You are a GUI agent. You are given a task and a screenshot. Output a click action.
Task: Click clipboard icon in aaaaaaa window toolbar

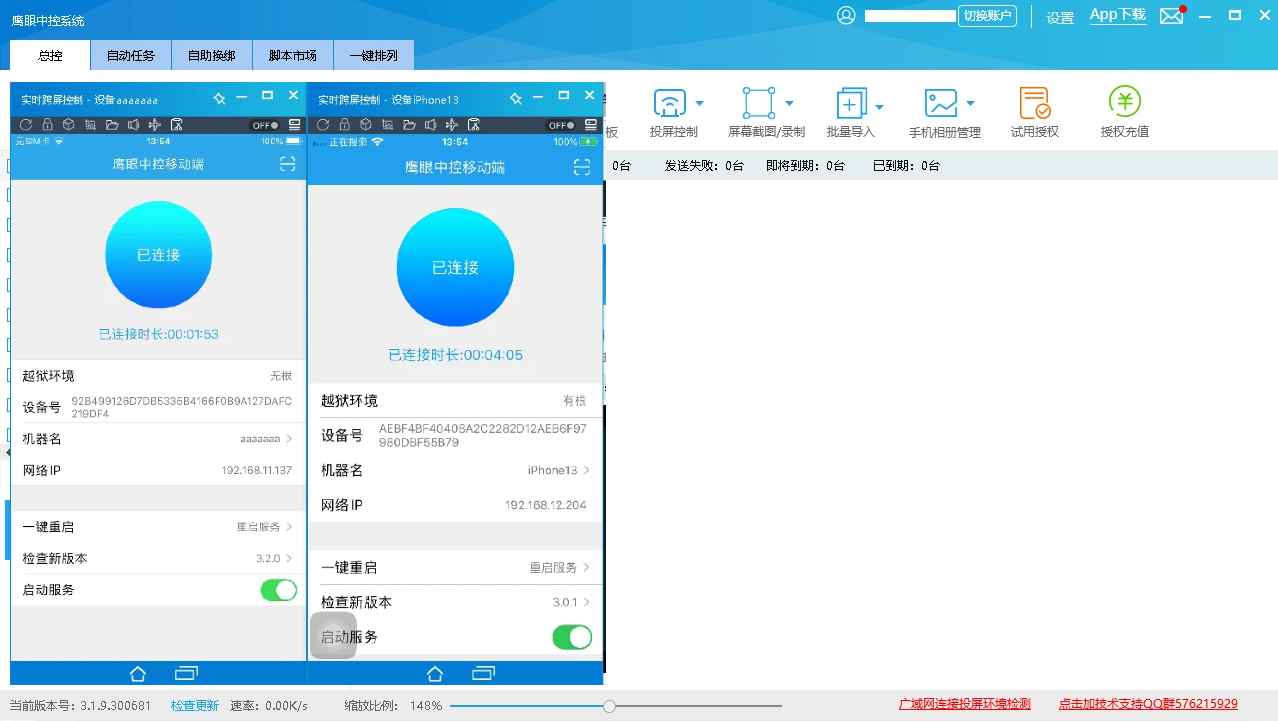(x=176, y=125)
